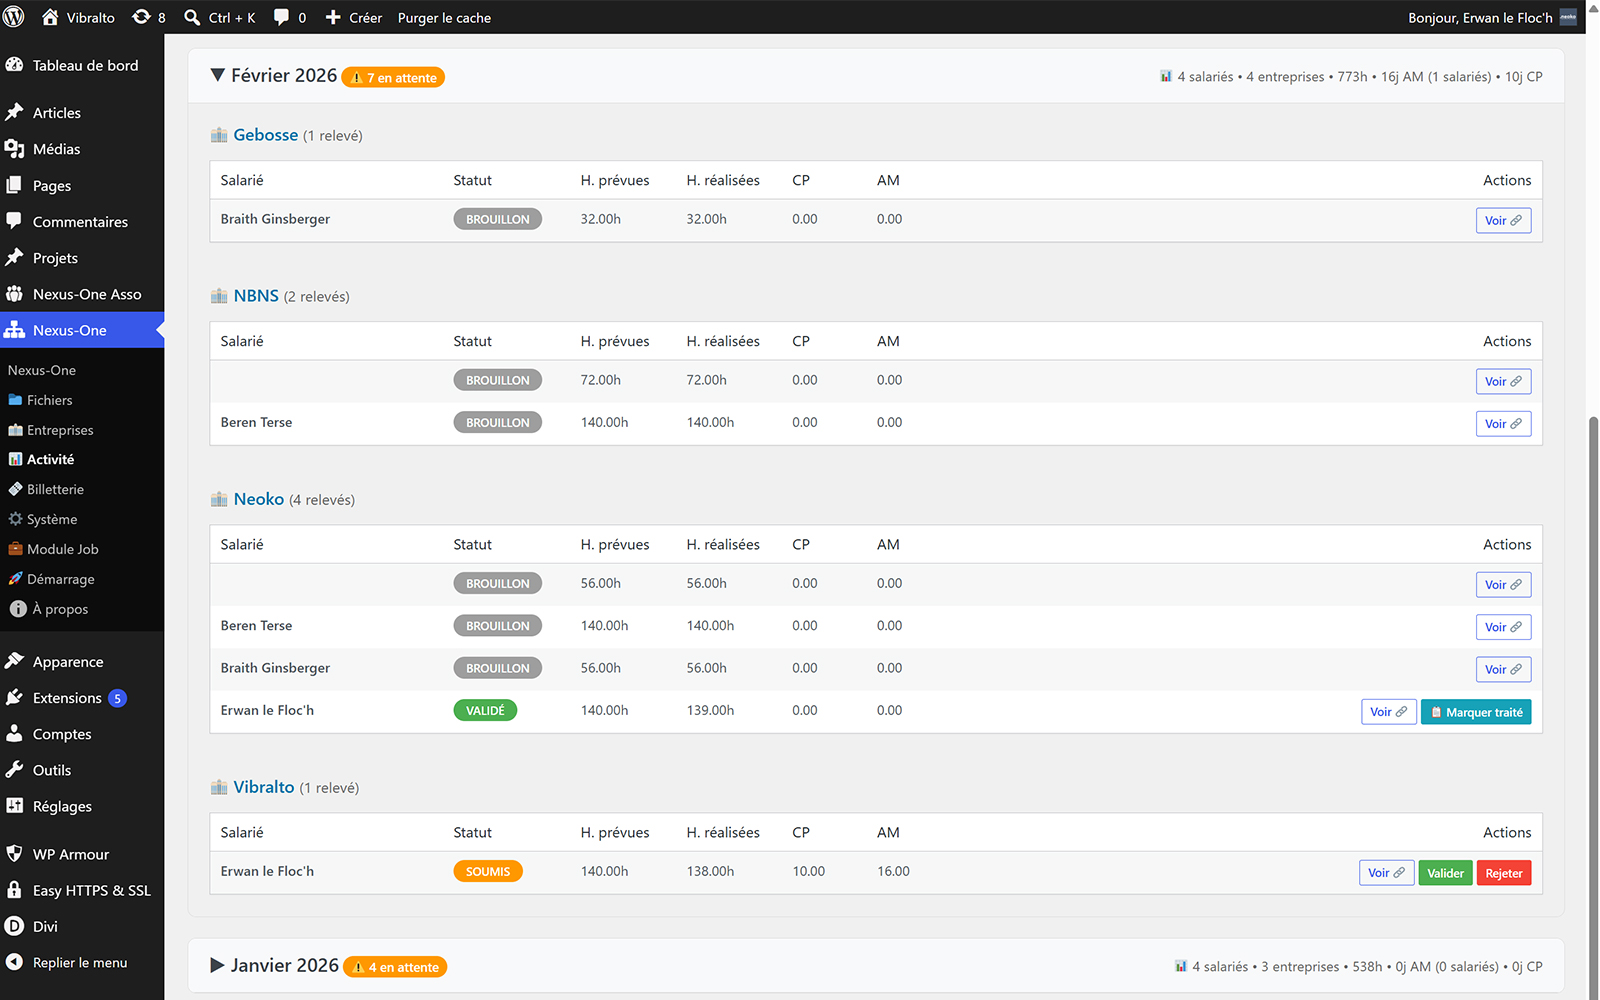Collapse the Février 2026 section triangle
The image size is (1600, 1000).
point(217,75)
